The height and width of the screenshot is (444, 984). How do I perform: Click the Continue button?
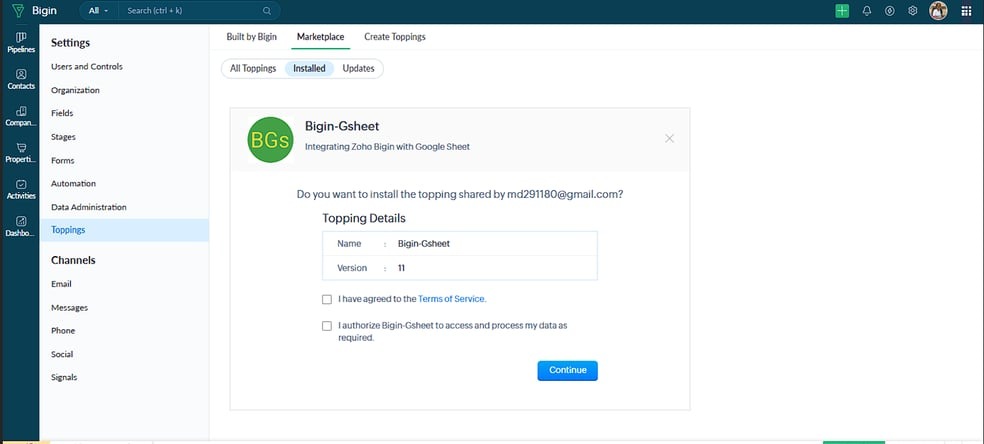pos(567,371)
